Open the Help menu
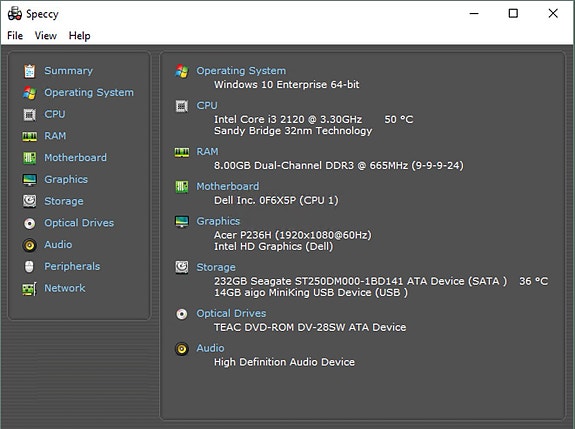Viewport: 575px width, 429px height. click(80, 36)
